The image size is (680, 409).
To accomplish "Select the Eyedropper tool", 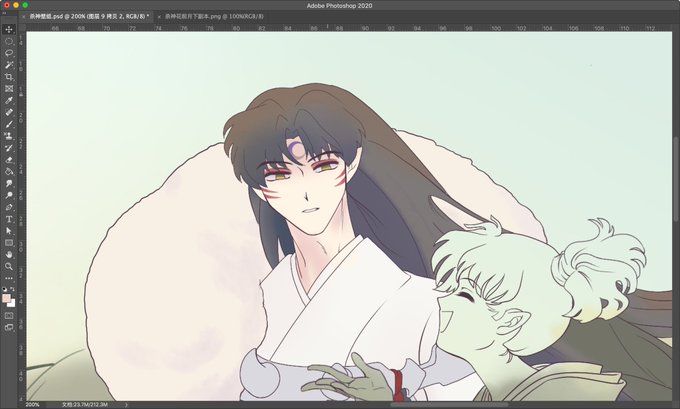I will coord(9,100).
